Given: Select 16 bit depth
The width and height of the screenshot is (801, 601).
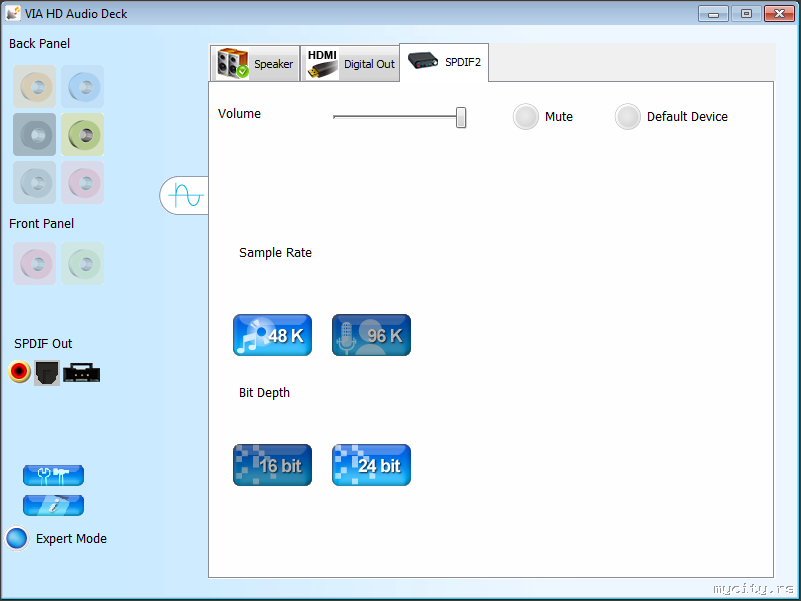Looking at the screenshot, I should tap(272, 465).
